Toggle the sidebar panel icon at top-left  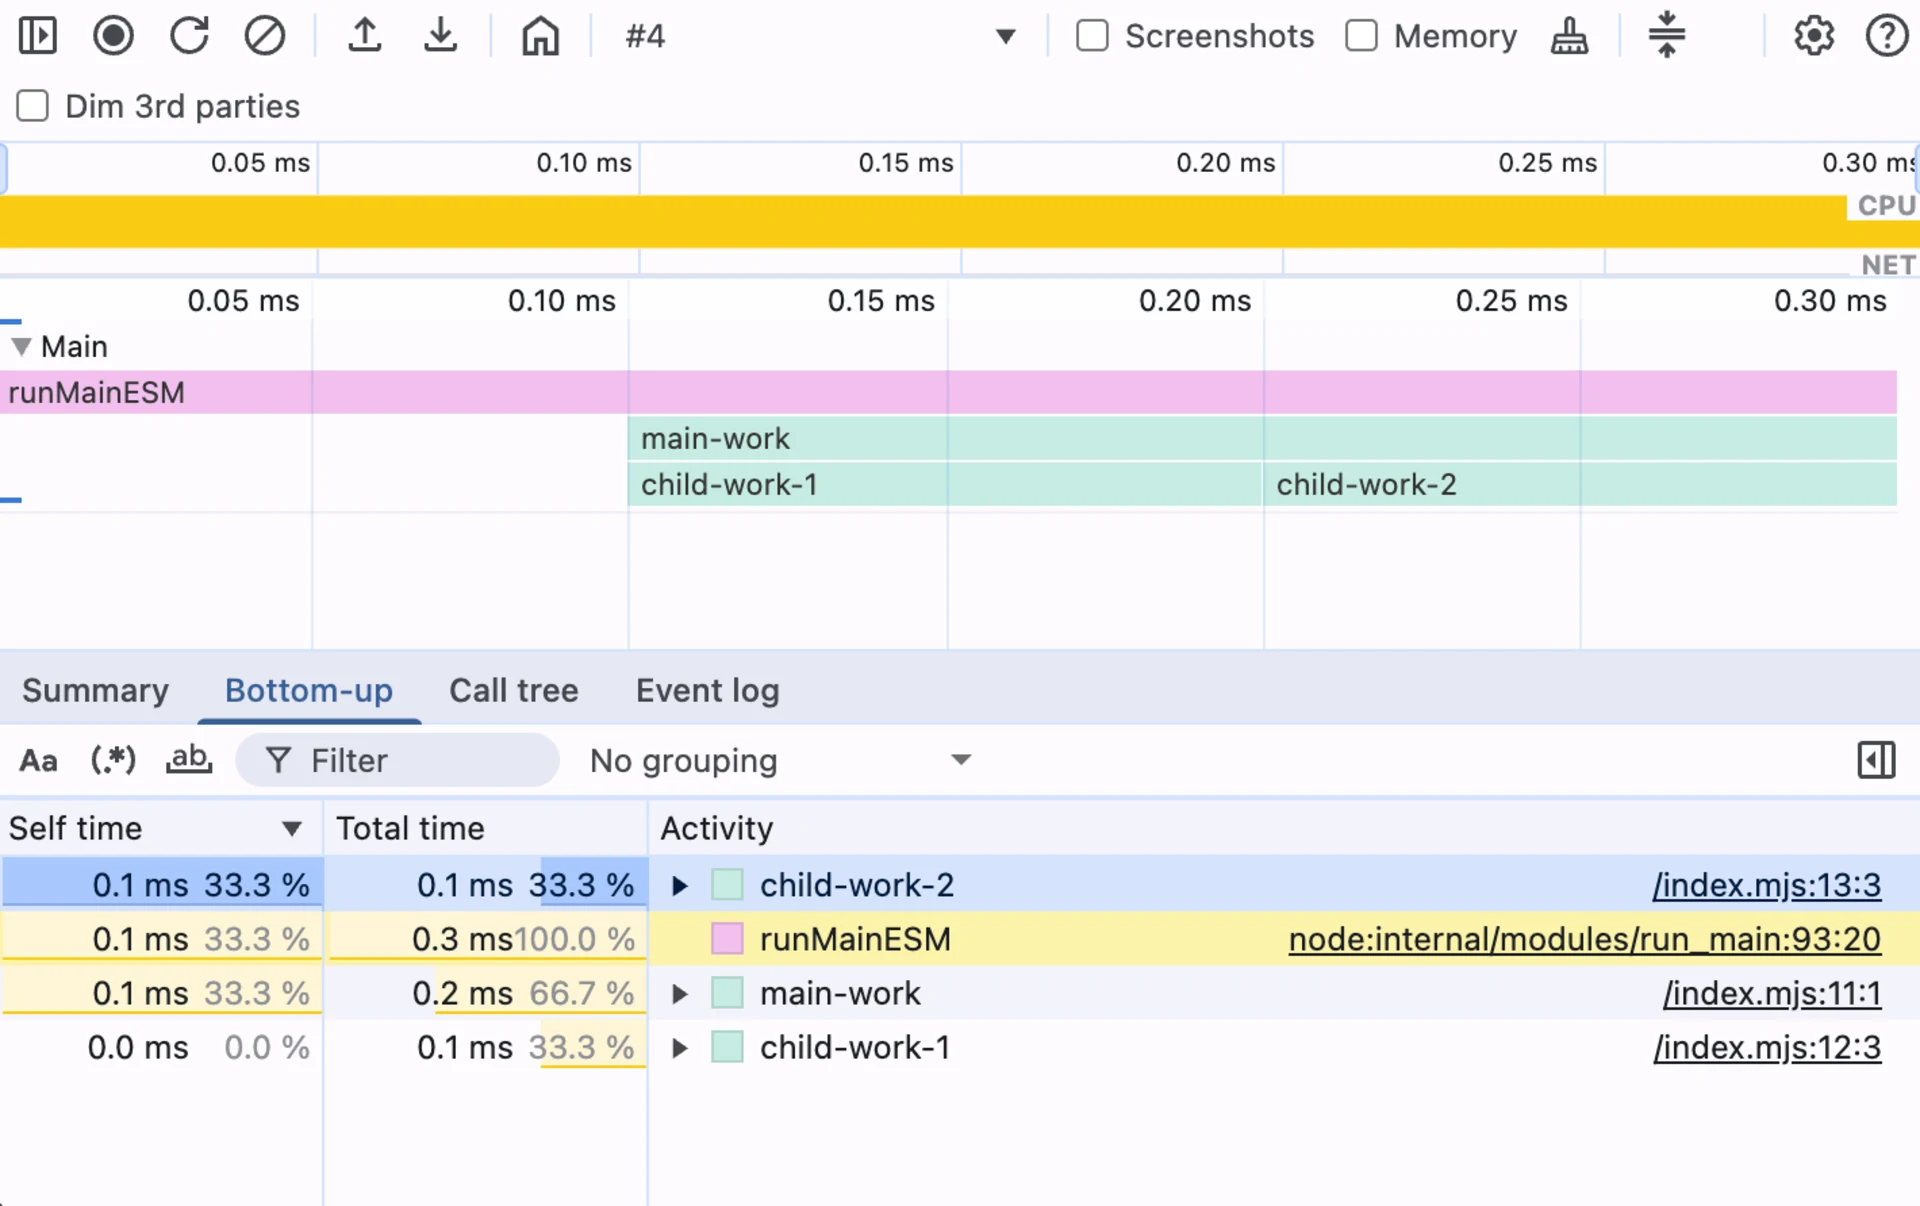pos(38,36)
